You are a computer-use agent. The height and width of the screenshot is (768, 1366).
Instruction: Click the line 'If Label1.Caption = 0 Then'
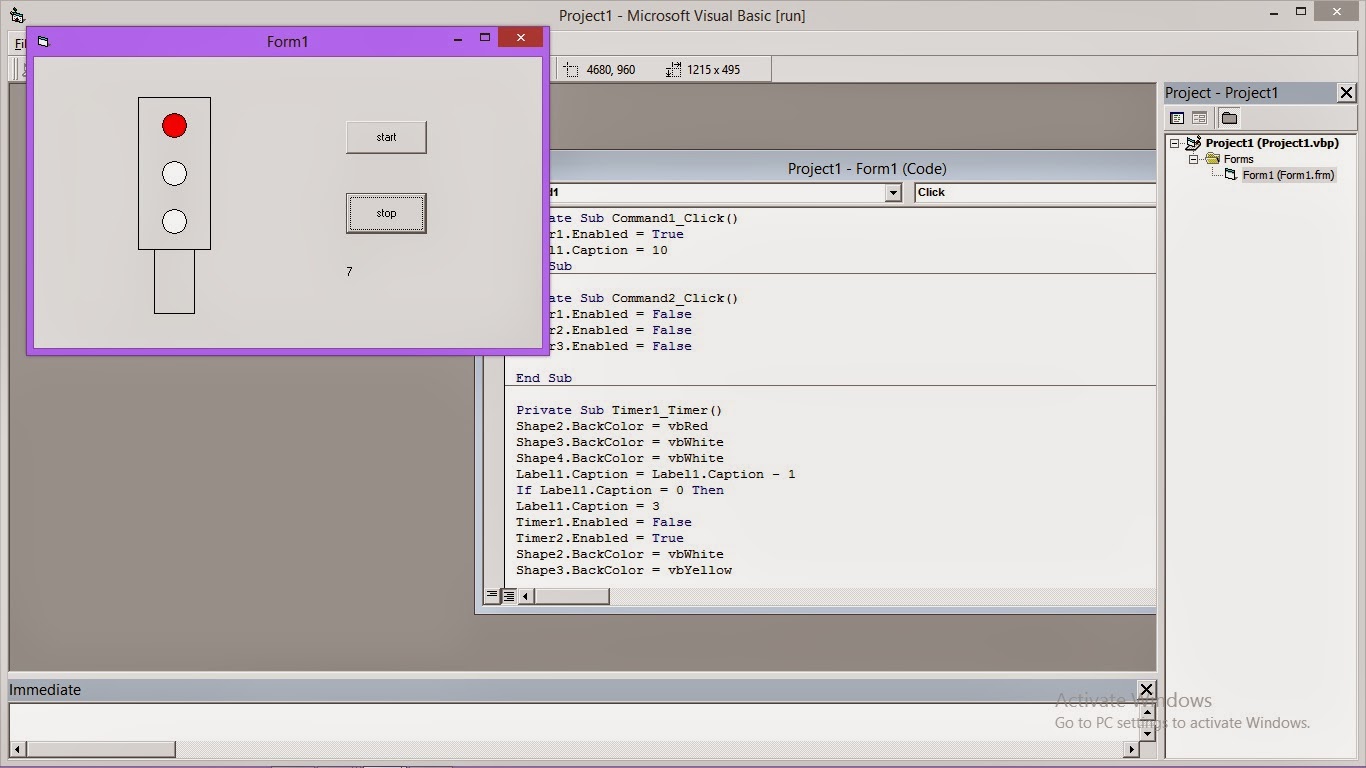coord(620,490)
